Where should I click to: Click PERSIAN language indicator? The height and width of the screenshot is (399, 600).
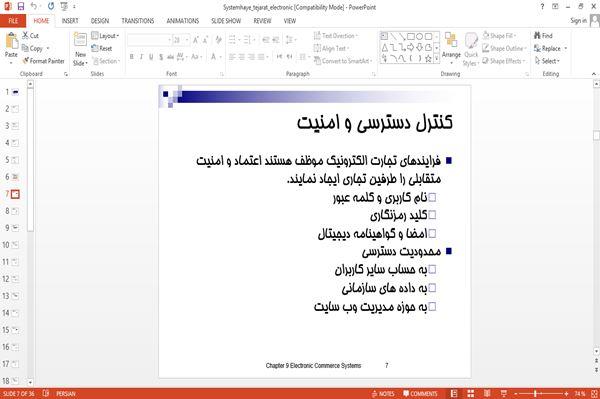click(x=66, y=394)
